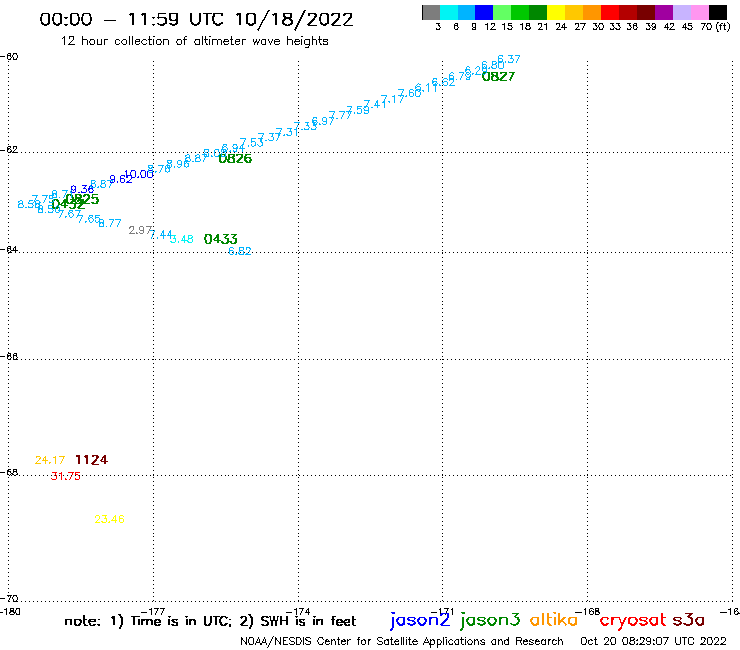This screenshot has height=650, width=740.
Task: Click the yellow swatch in the color bar
Action: coord(556,12)
